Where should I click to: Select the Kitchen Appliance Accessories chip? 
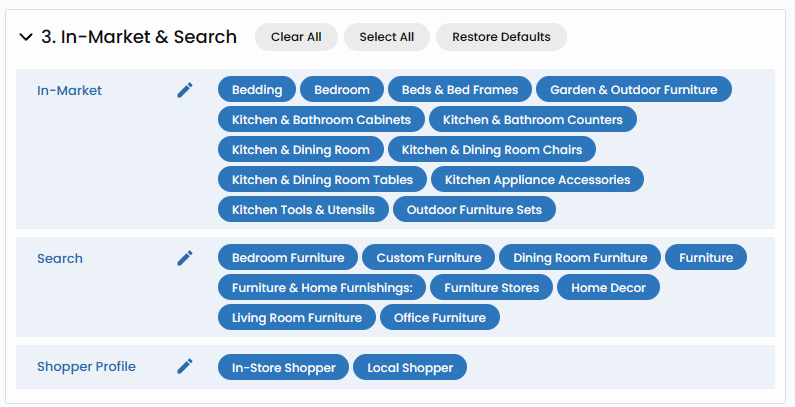(x=537, y=180)
